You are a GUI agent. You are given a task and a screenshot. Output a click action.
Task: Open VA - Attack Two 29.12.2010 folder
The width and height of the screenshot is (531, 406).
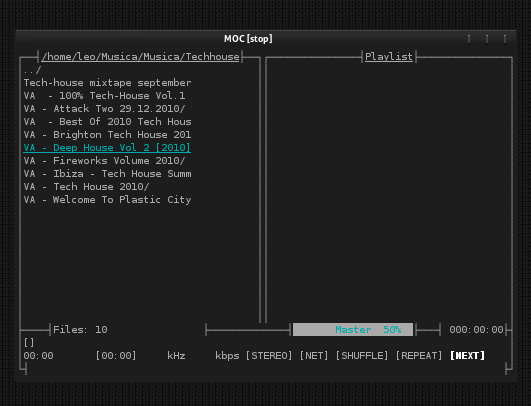(x=104, y=109)
